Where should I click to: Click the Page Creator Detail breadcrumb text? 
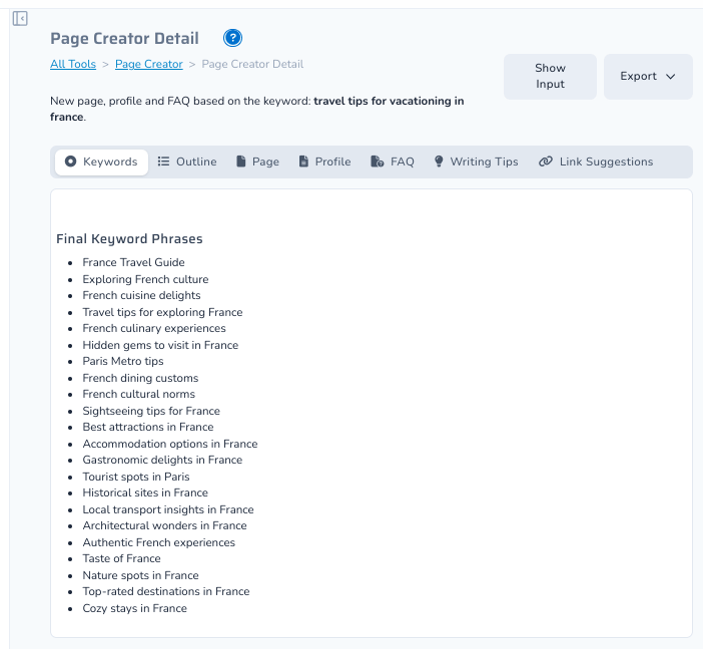252,64
